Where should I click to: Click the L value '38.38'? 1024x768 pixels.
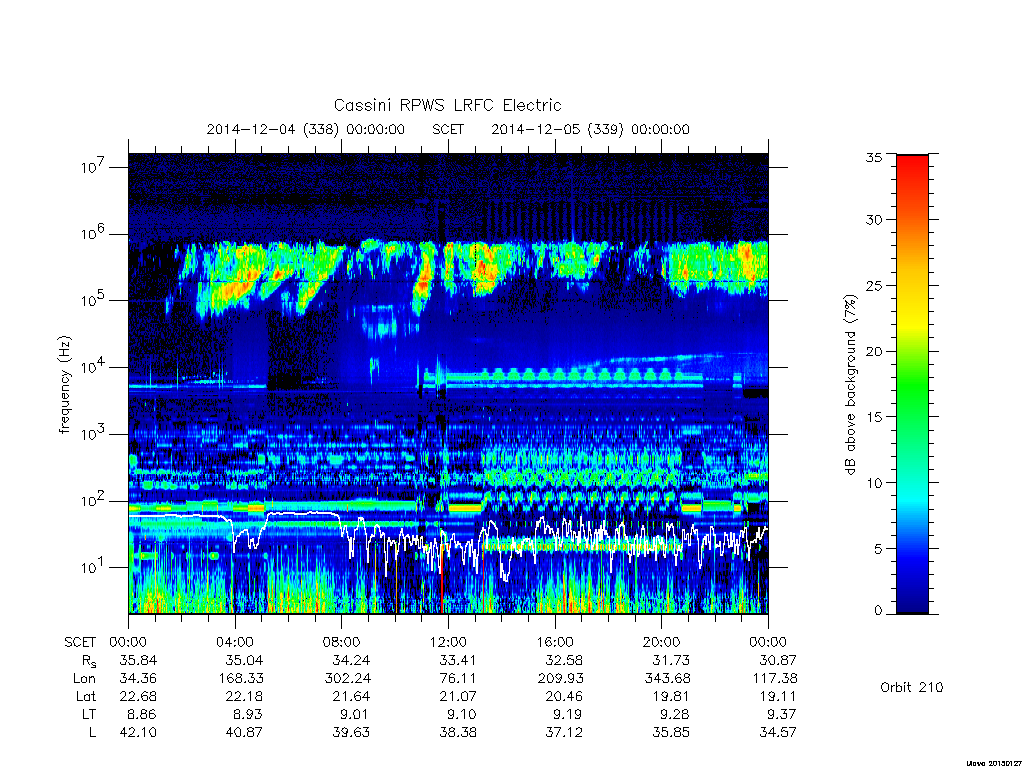[458, 732]
